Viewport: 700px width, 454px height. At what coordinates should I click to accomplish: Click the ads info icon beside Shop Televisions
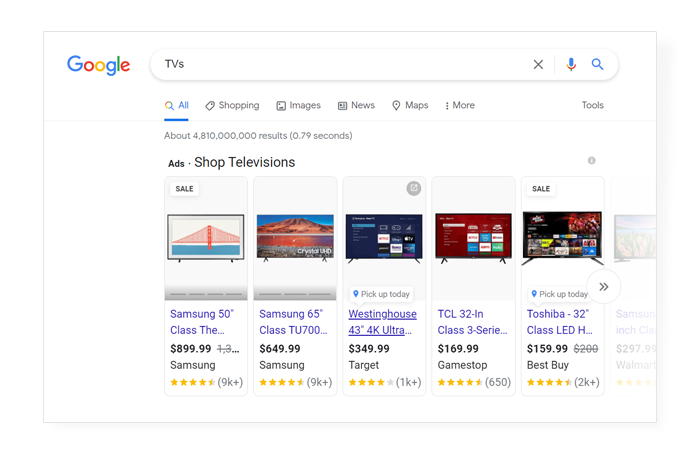pyautogui.click(x=592, y=160)
